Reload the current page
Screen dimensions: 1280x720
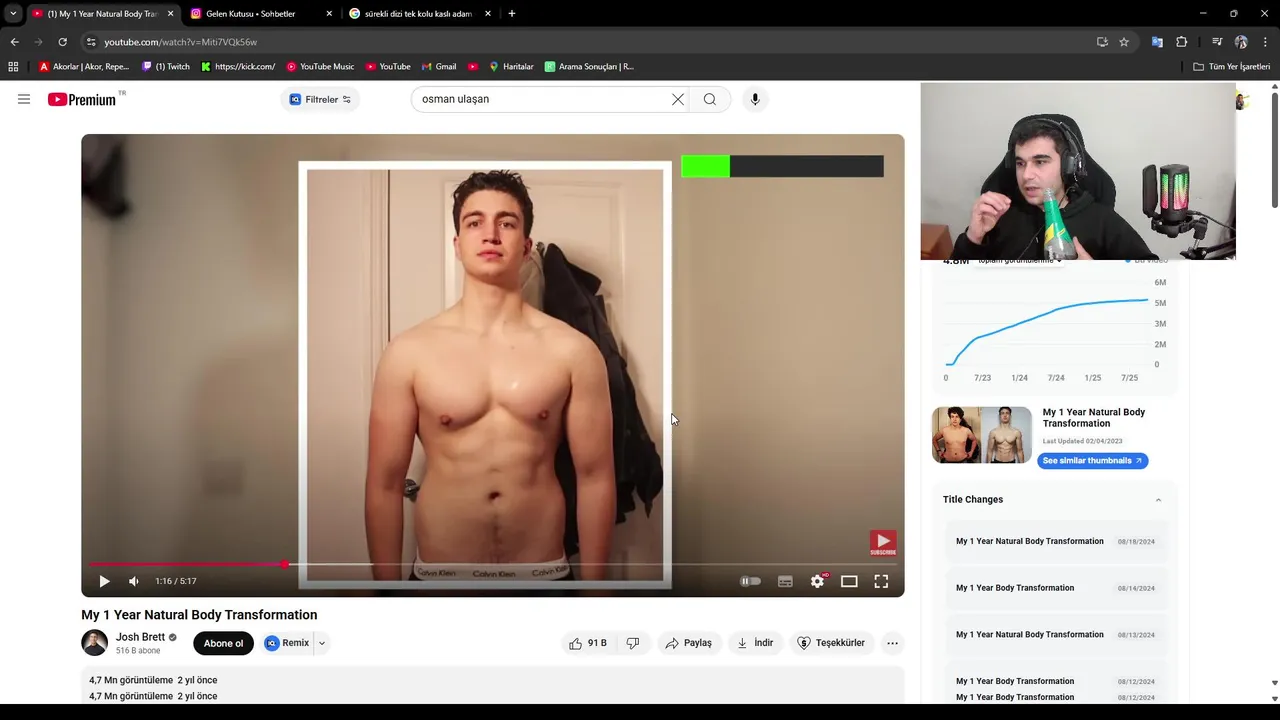pyautogui.click(x=62, y=42)
